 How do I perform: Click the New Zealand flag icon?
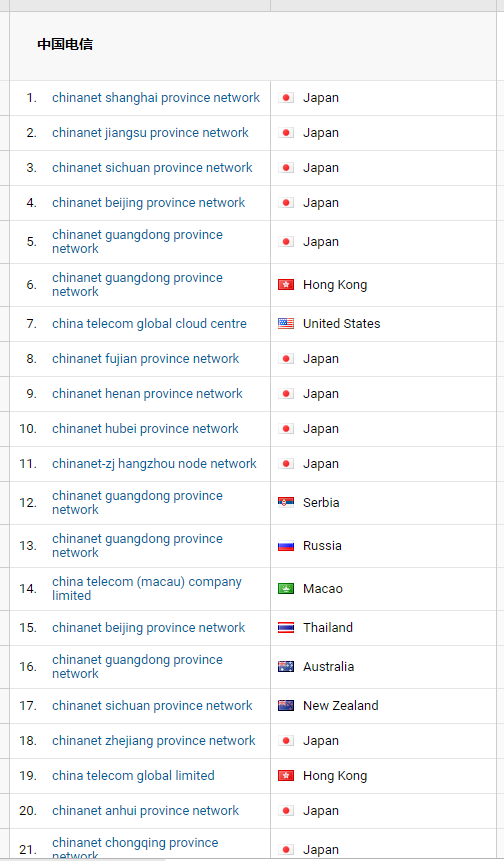click(x=286, y=705)
